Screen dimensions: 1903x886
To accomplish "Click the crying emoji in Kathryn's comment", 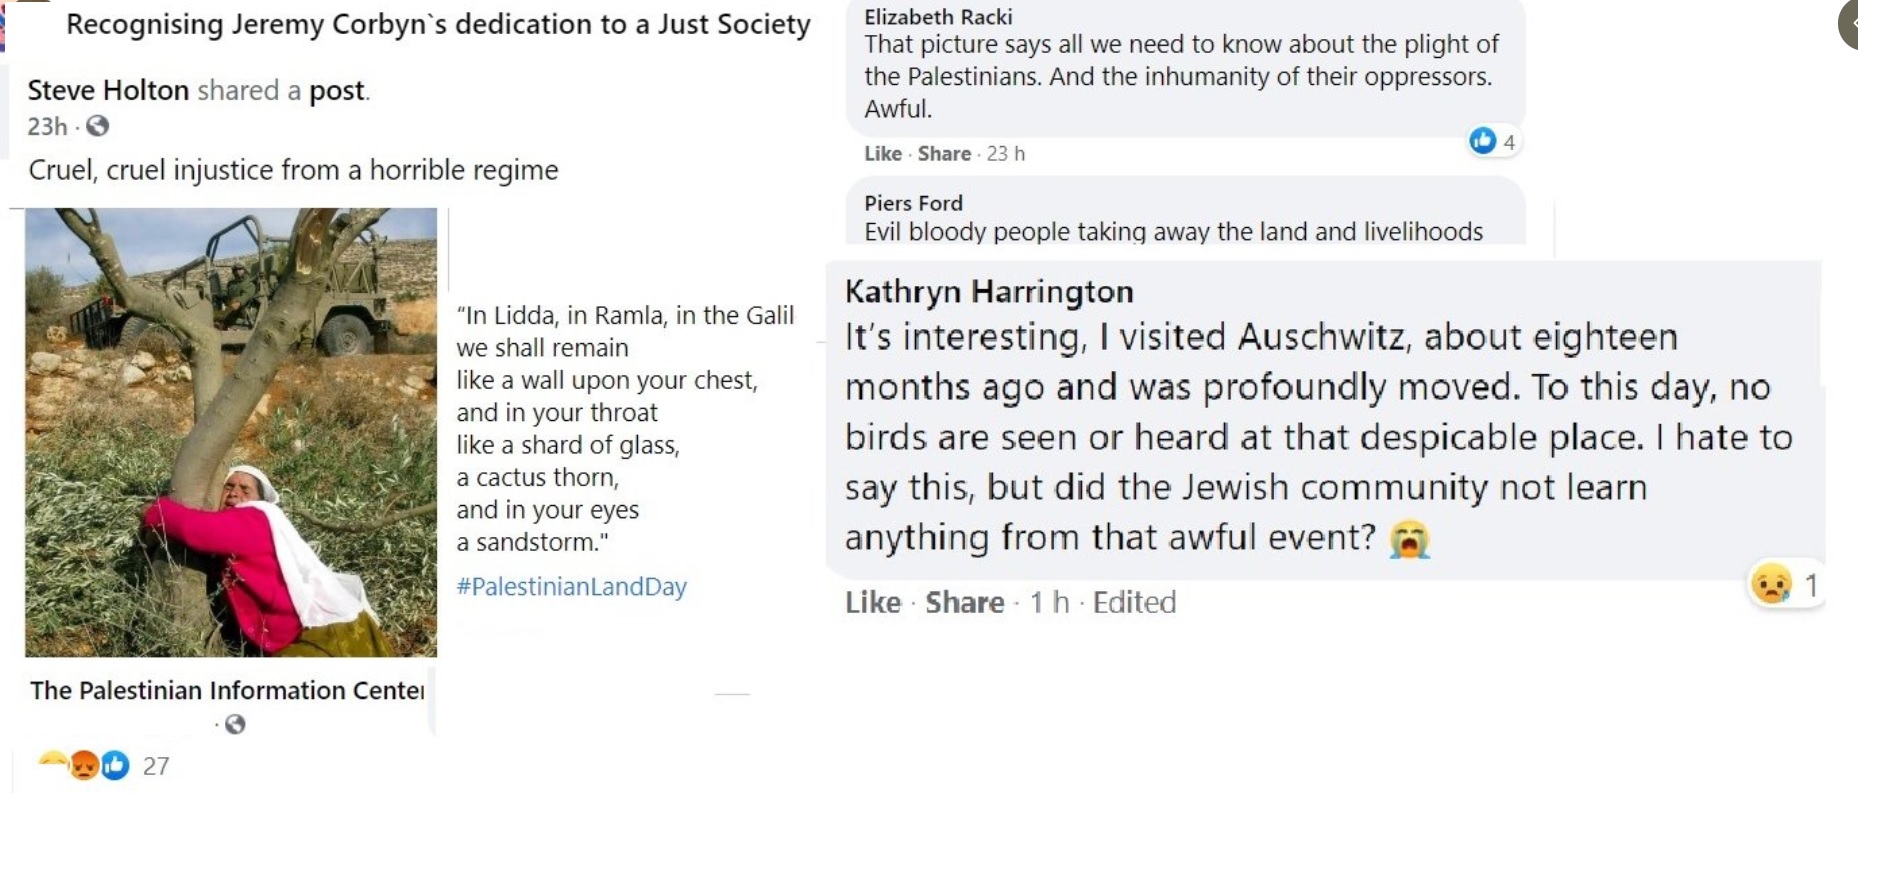I will tap(1409, 539).
